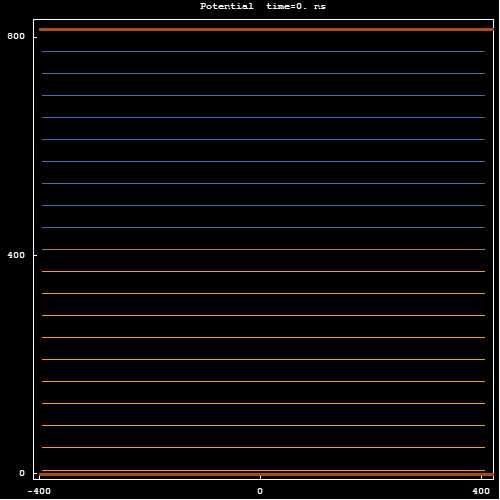Image resolution: width=500 pixels, height=500 pixels.
Task: Click the "time=0. ns" title text
Action: point(296,6)
